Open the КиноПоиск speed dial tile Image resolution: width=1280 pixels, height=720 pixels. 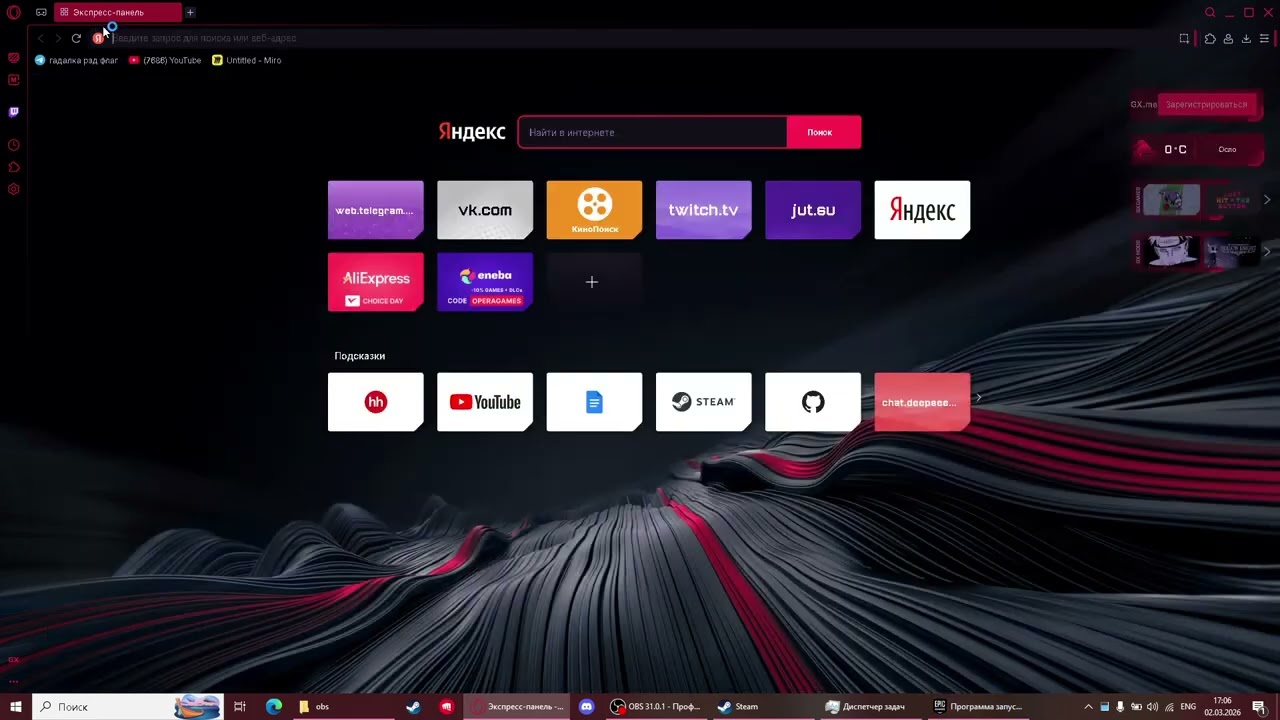(594, 210)
